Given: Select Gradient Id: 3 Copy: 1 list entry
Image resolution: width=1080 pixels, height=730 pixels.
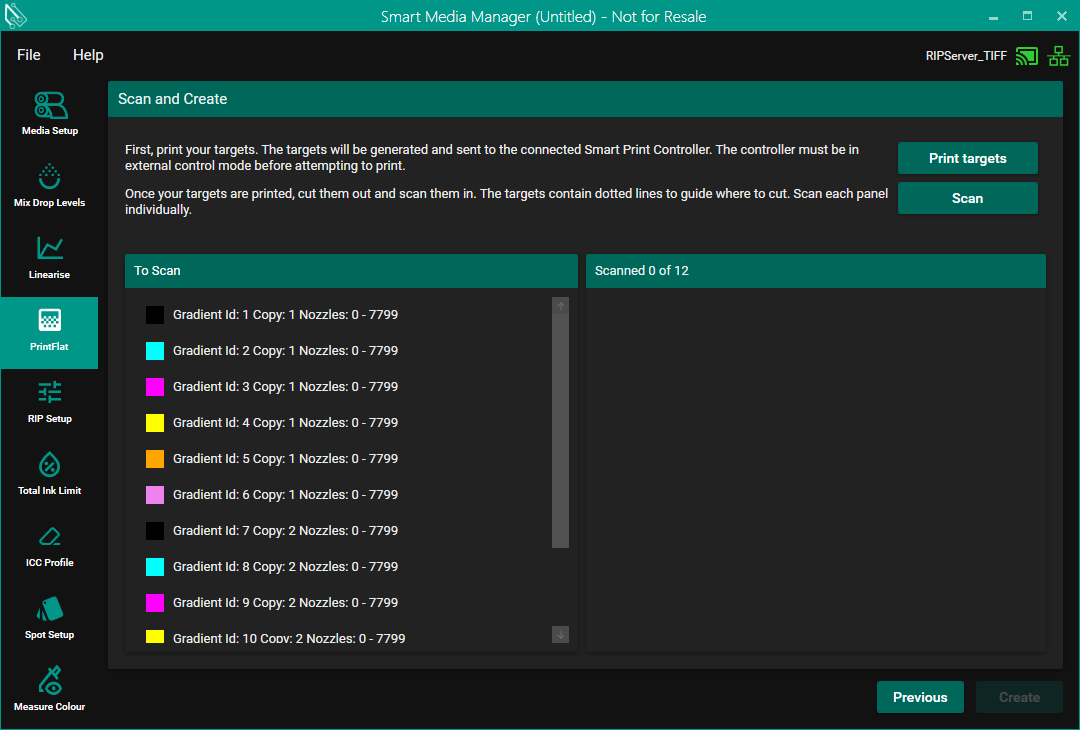Looking at the screenshot, I should [x=285, y=387].
